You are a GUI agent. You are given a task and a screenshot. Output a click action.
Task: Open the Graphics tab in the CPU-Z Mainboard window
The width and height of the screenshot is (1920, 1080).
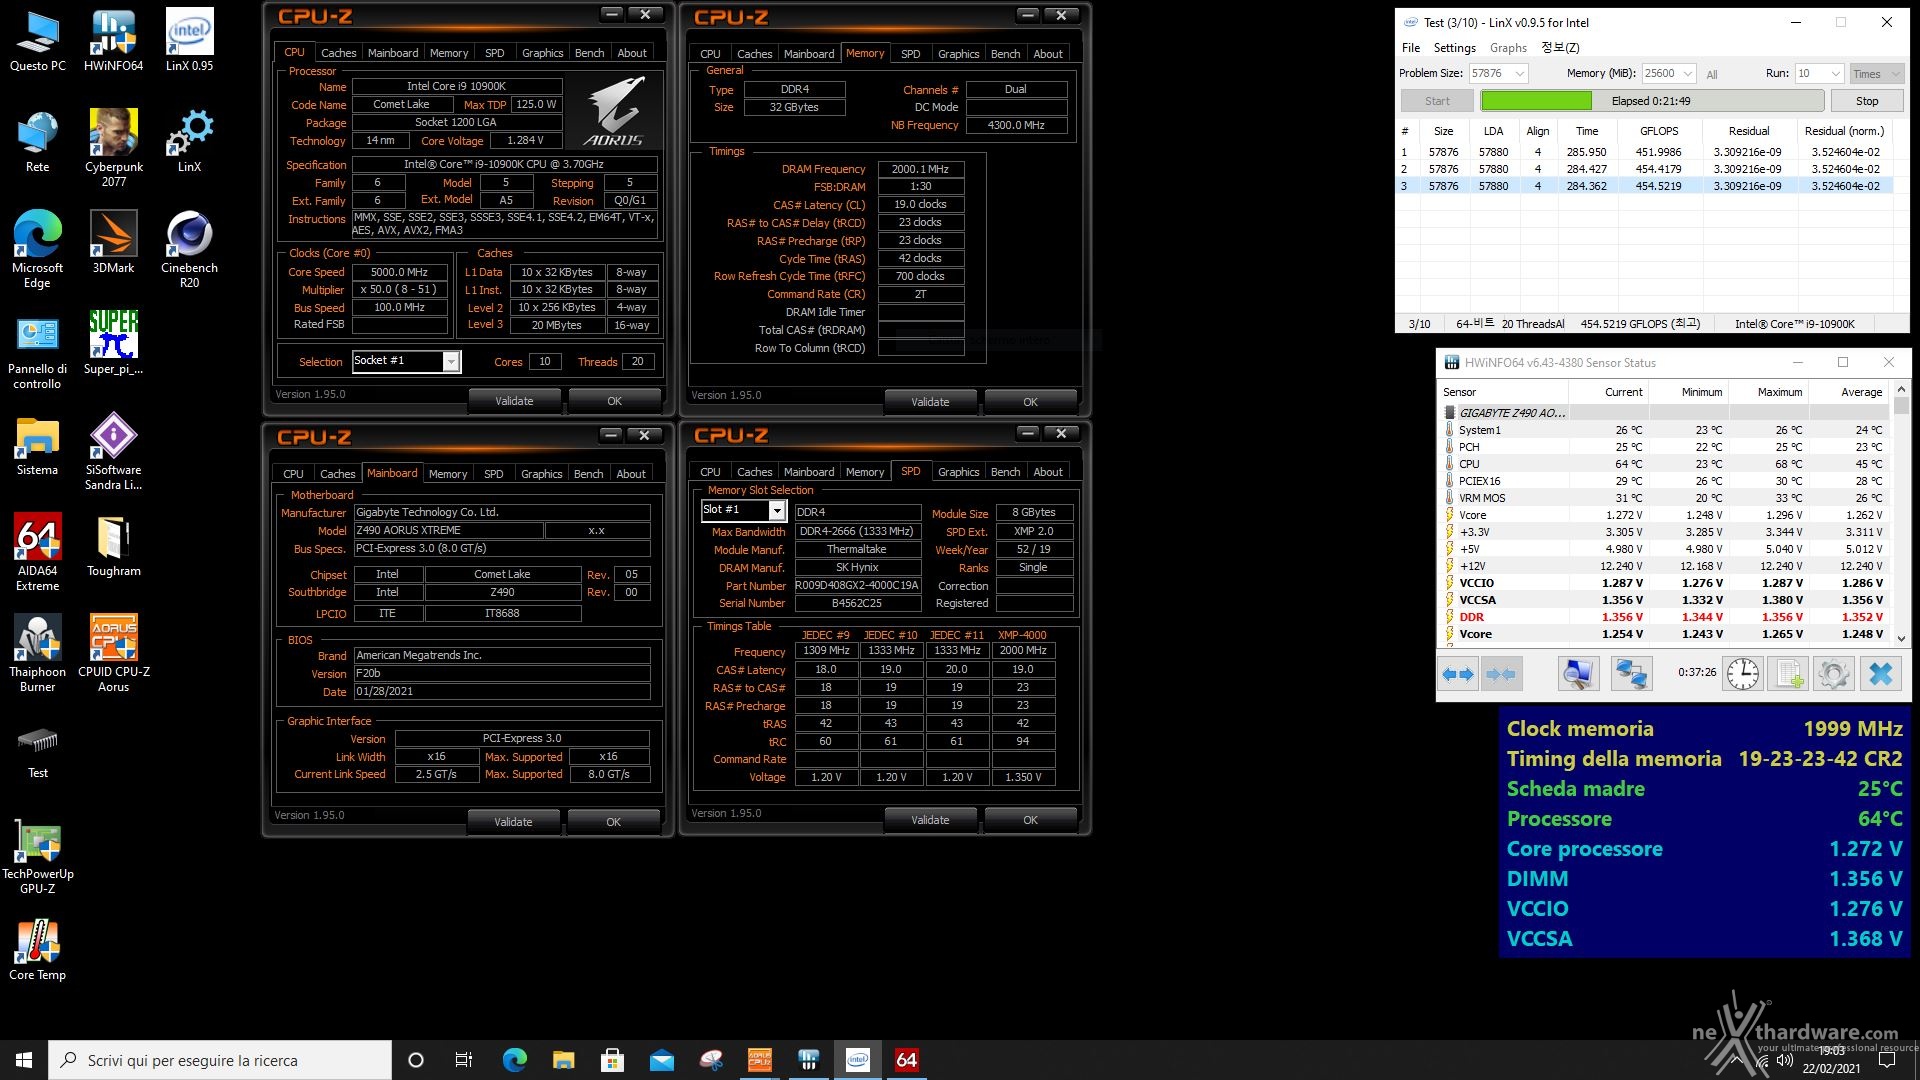[x=542, y=474]
